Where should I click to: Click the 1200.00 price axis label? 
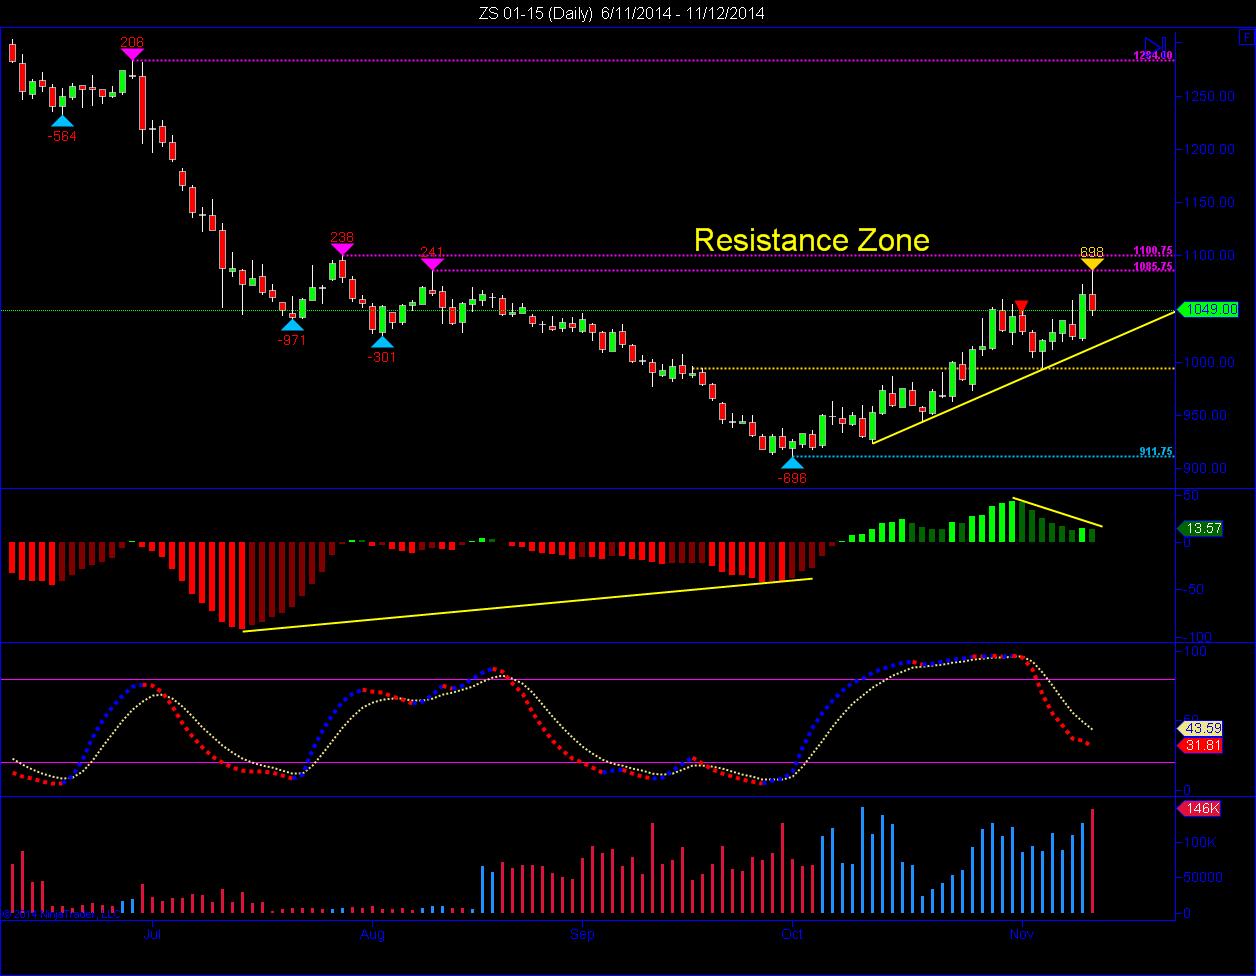pos(1210,150)
